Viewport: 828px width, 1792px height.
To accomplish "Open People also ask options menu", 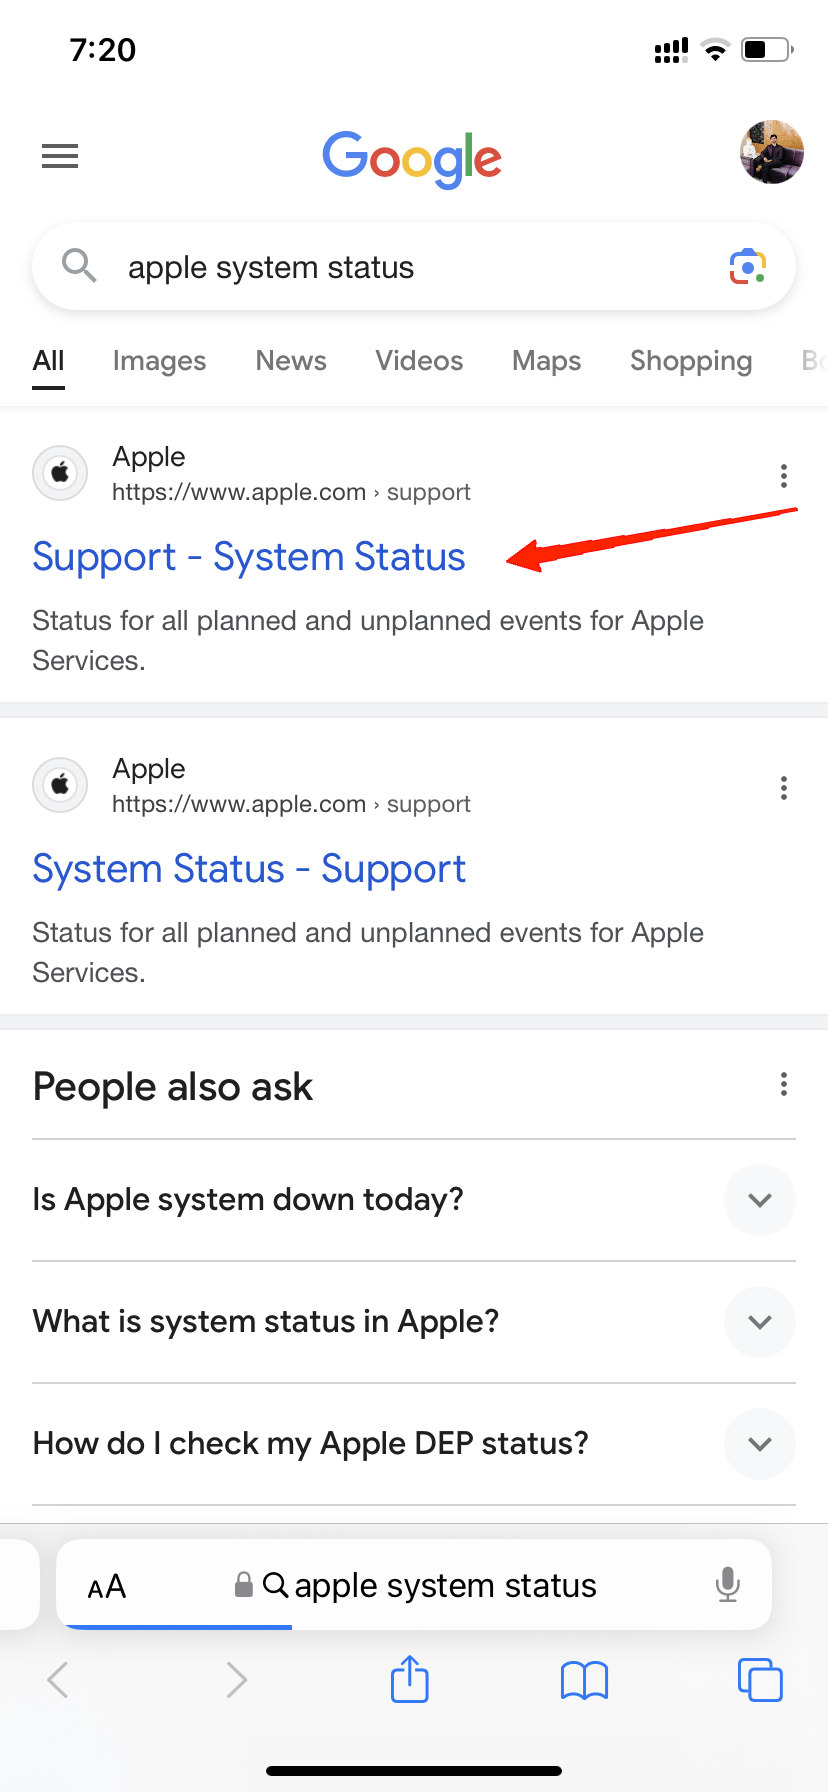I will point(783,1084).
